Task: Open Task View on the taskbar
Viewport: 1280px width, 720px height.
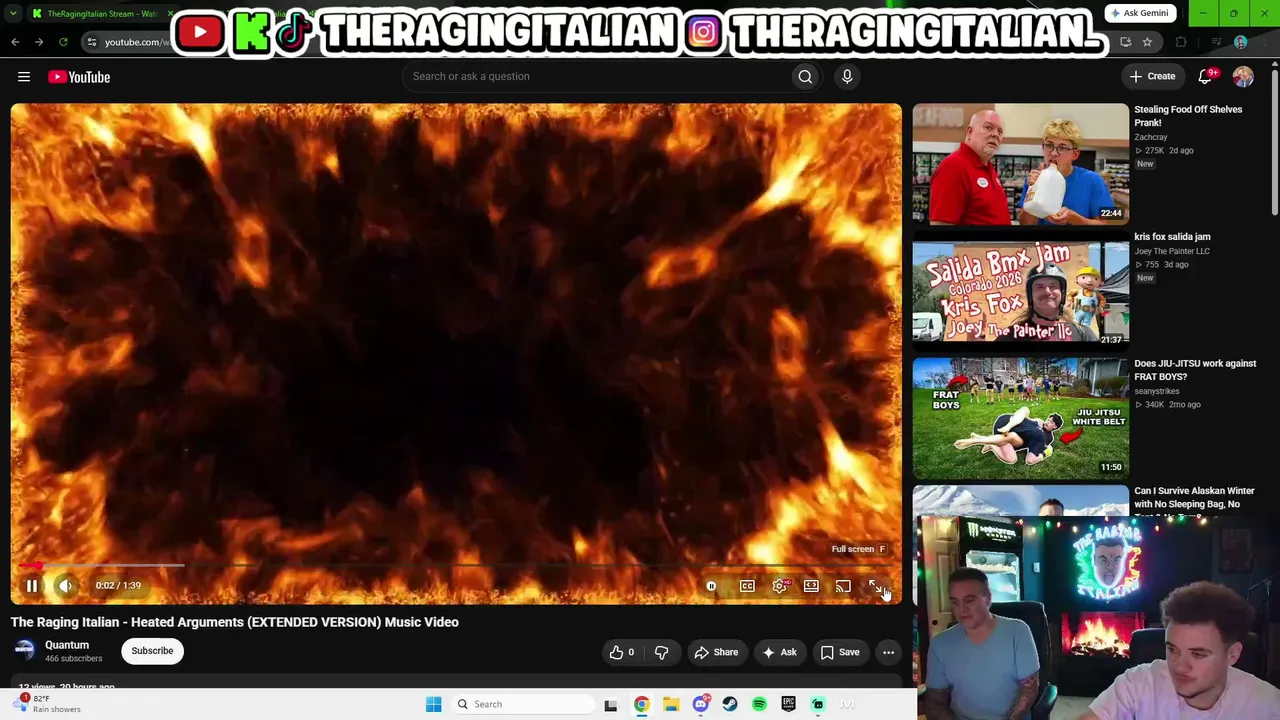Action: point(611,704)
